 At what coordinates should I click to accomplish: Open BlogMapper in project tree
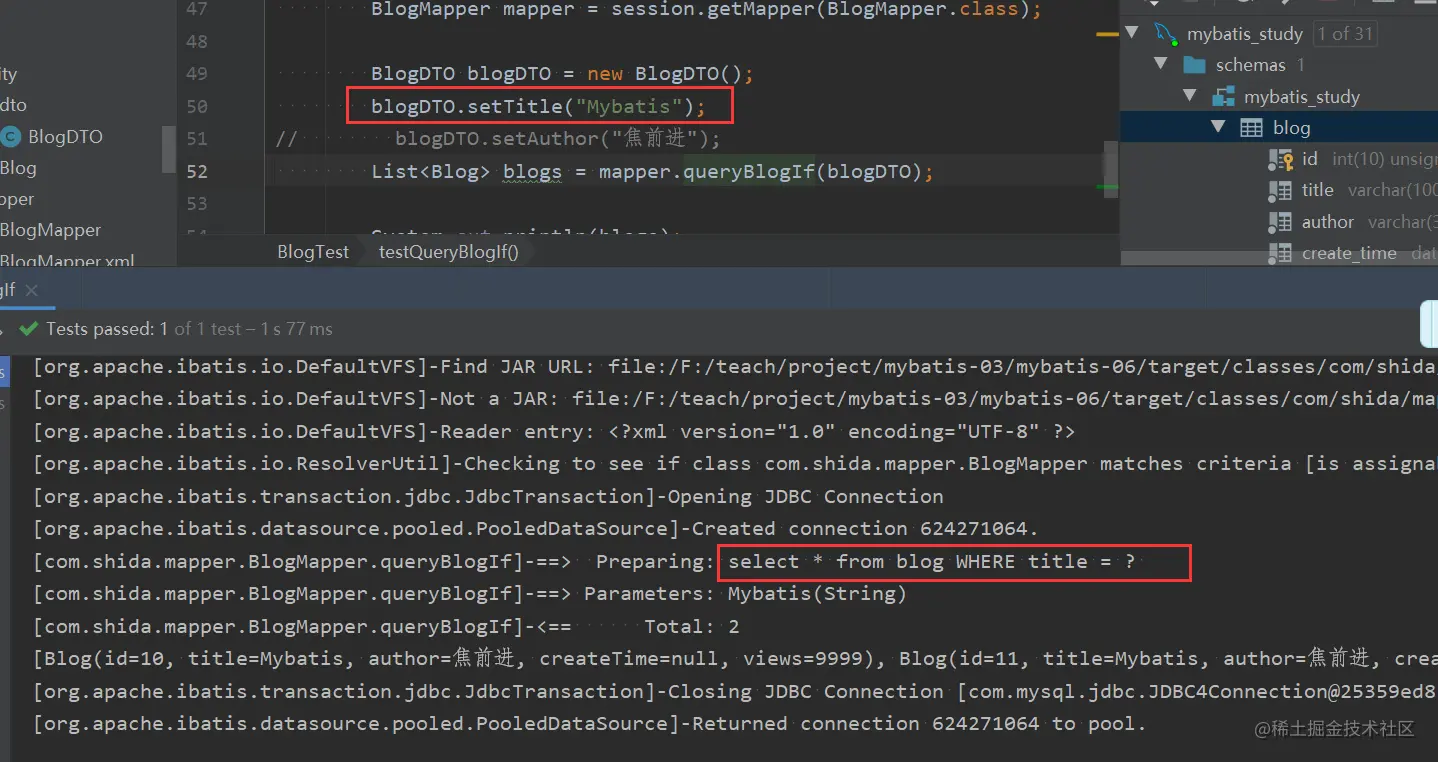click(x=51, y=230)
